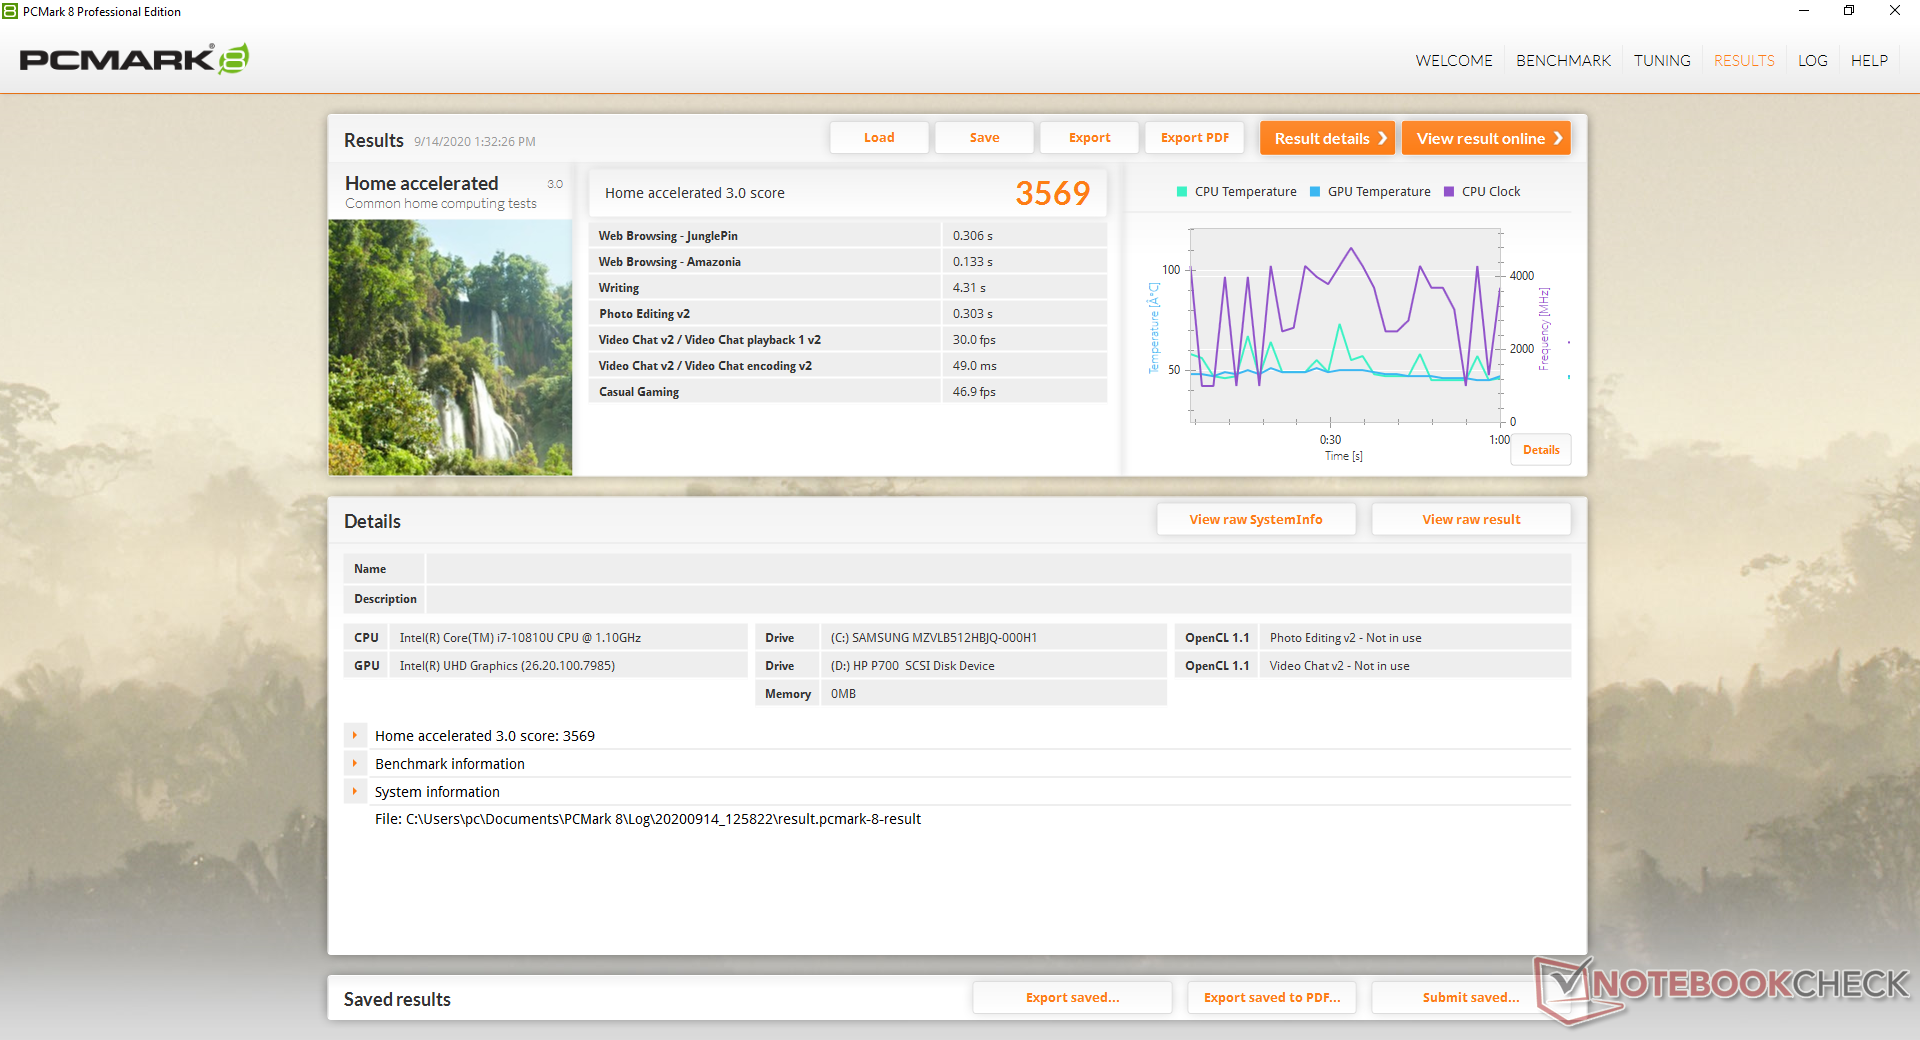Click the Export button
This screenshot has height=1040, width=1920.
pos(1089,138)
